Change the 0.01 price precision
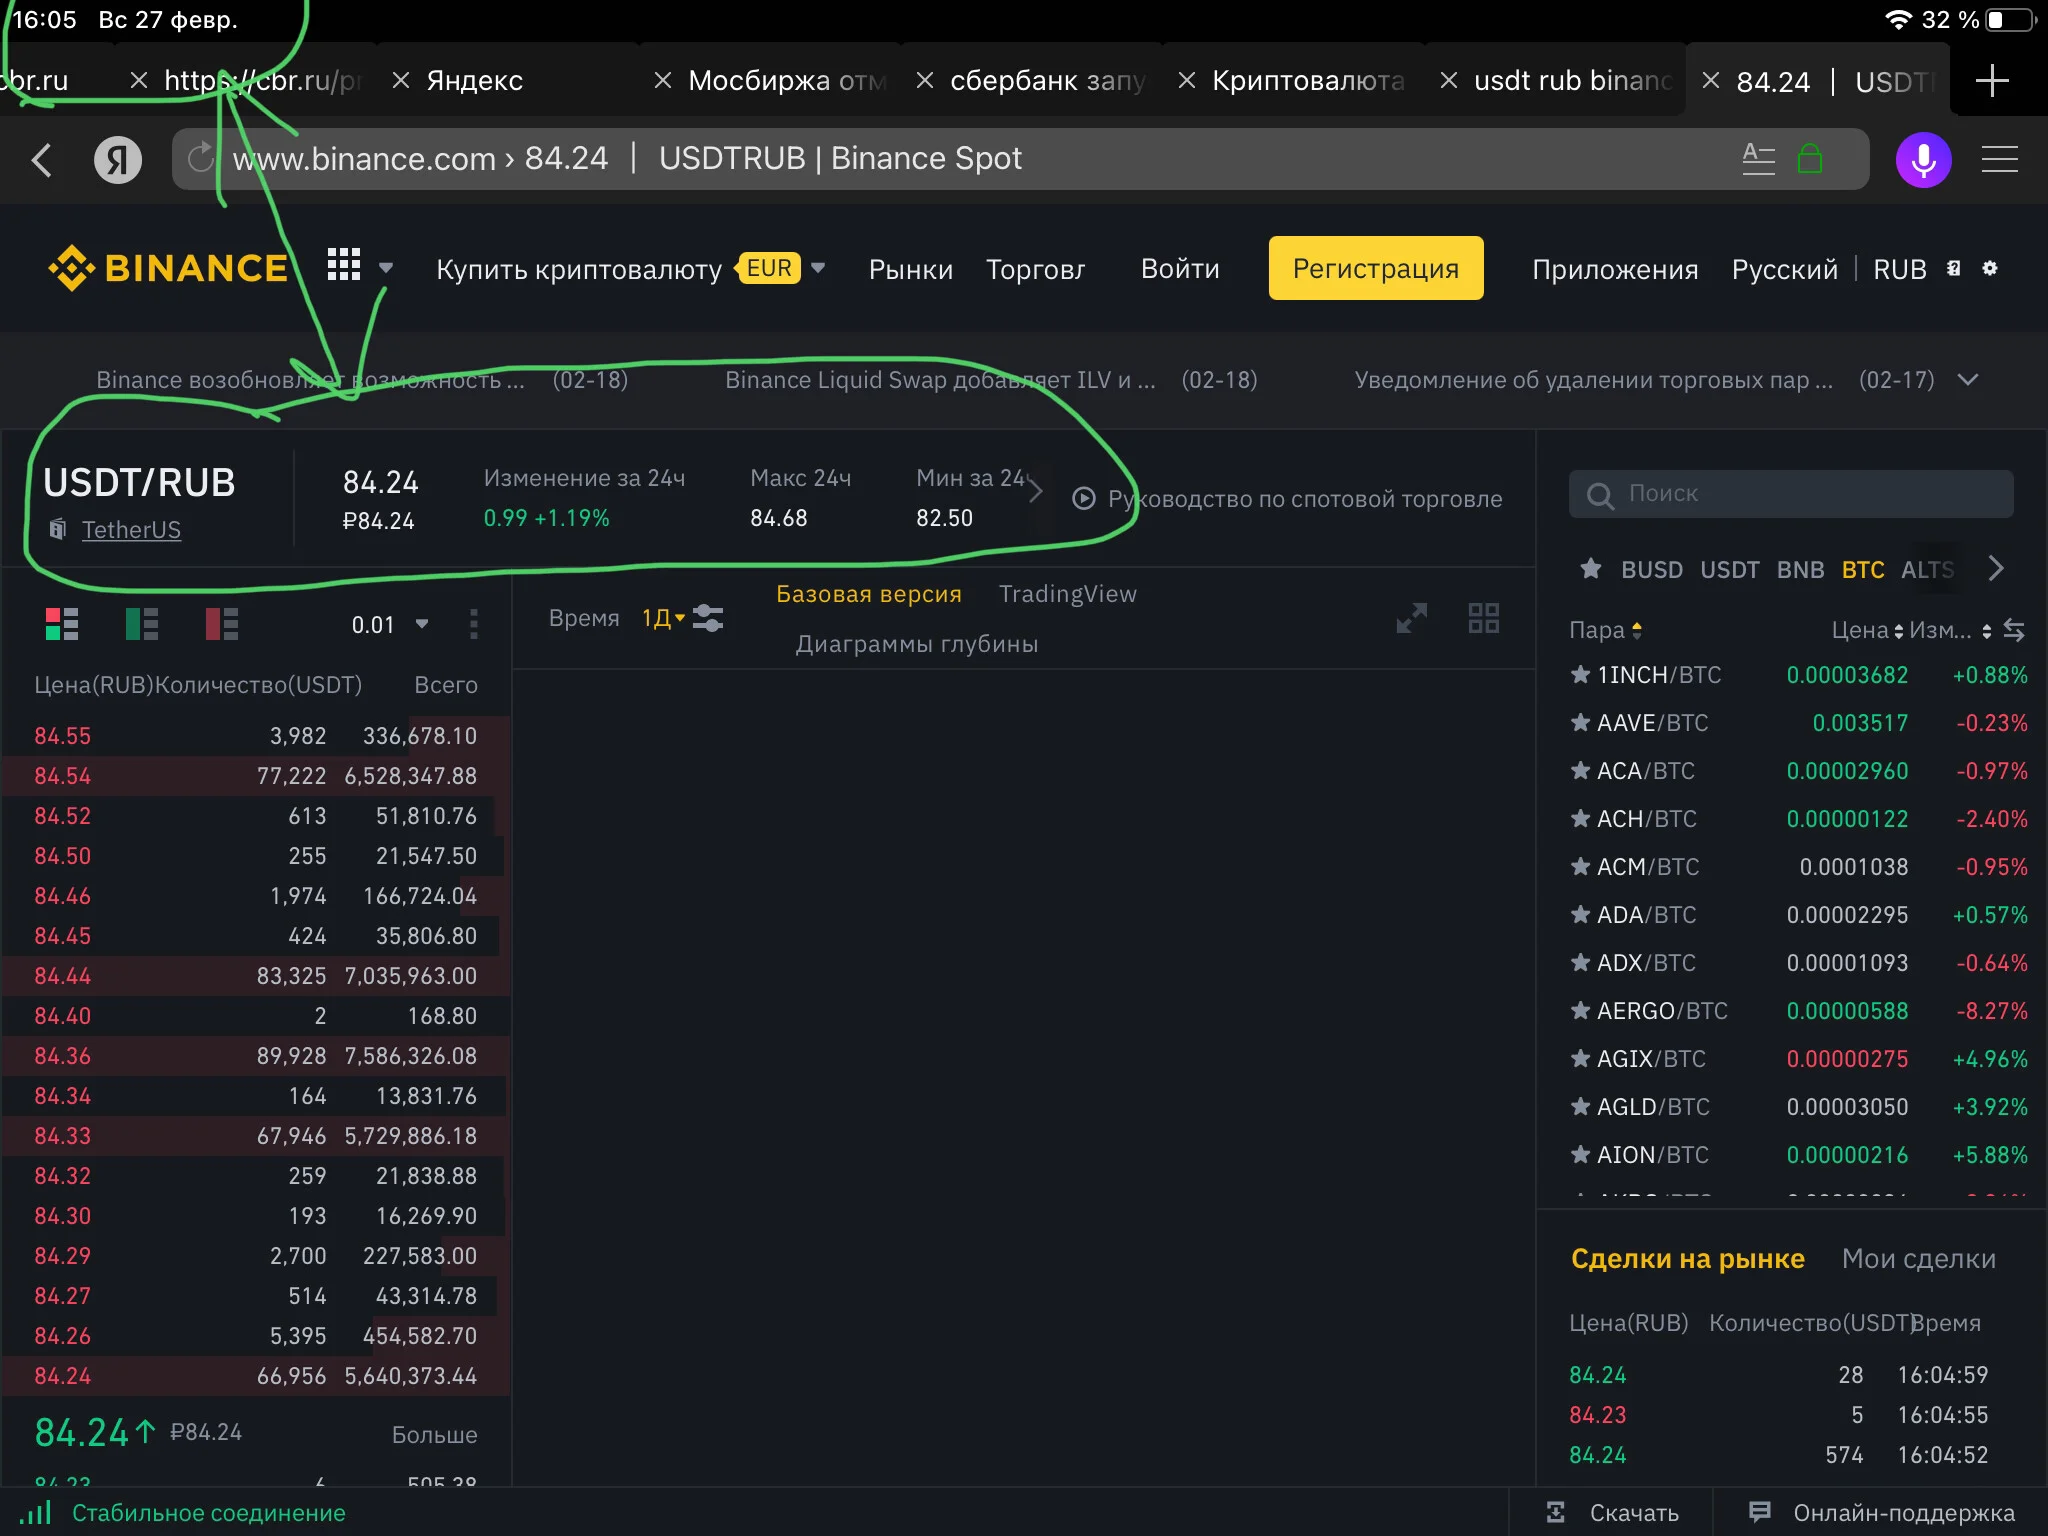2048x1536 pixels. coord(390,624)
